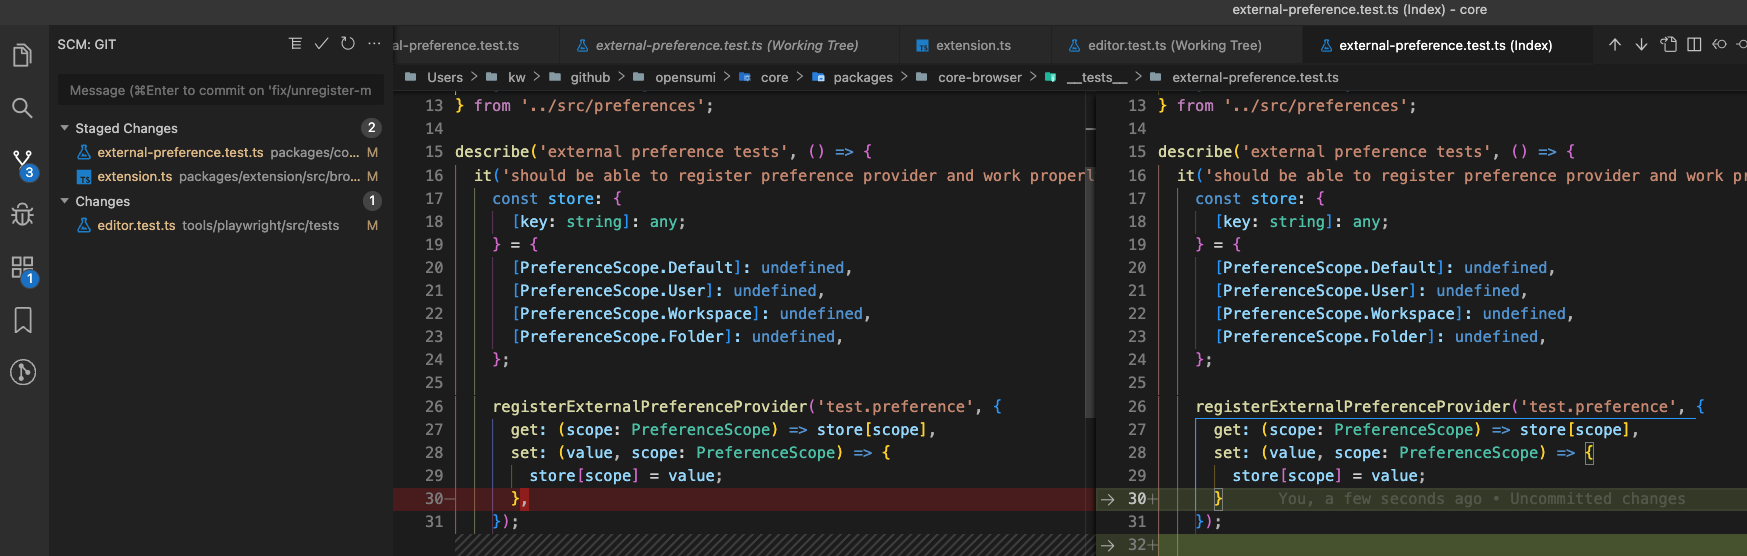1747x556 pixels.
Task: Click 'describe' keyword in left pane line 15
Action: point(492,152)
